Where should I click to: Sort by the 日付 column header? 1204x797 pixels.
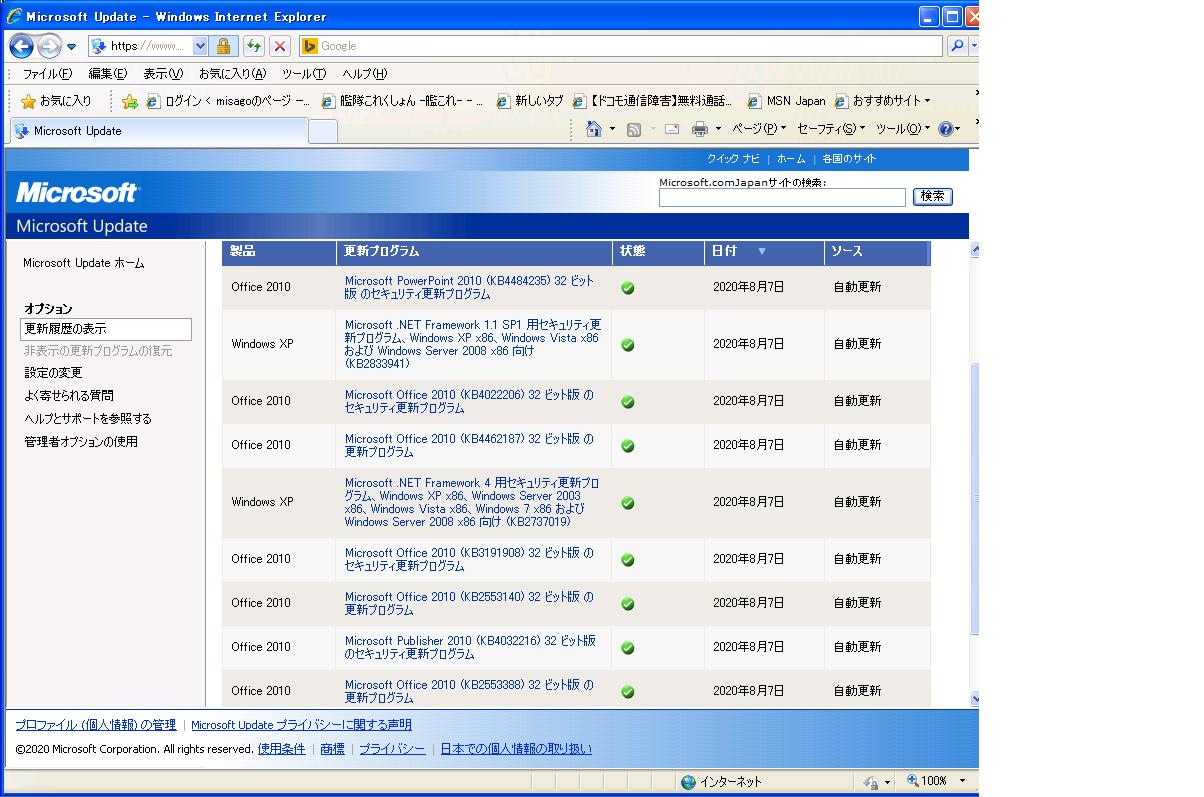click(764, 252)
